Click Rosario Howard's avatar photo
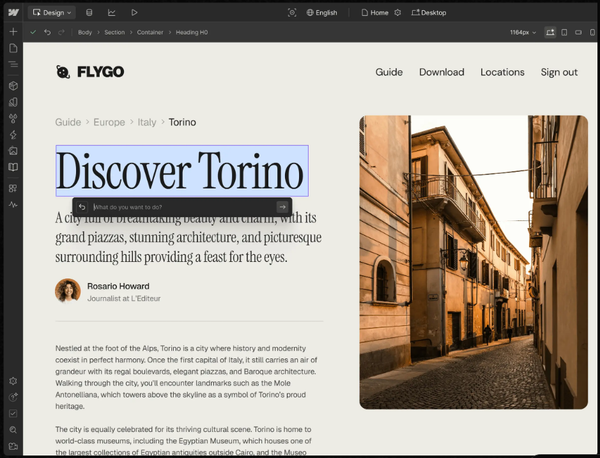 68,291
